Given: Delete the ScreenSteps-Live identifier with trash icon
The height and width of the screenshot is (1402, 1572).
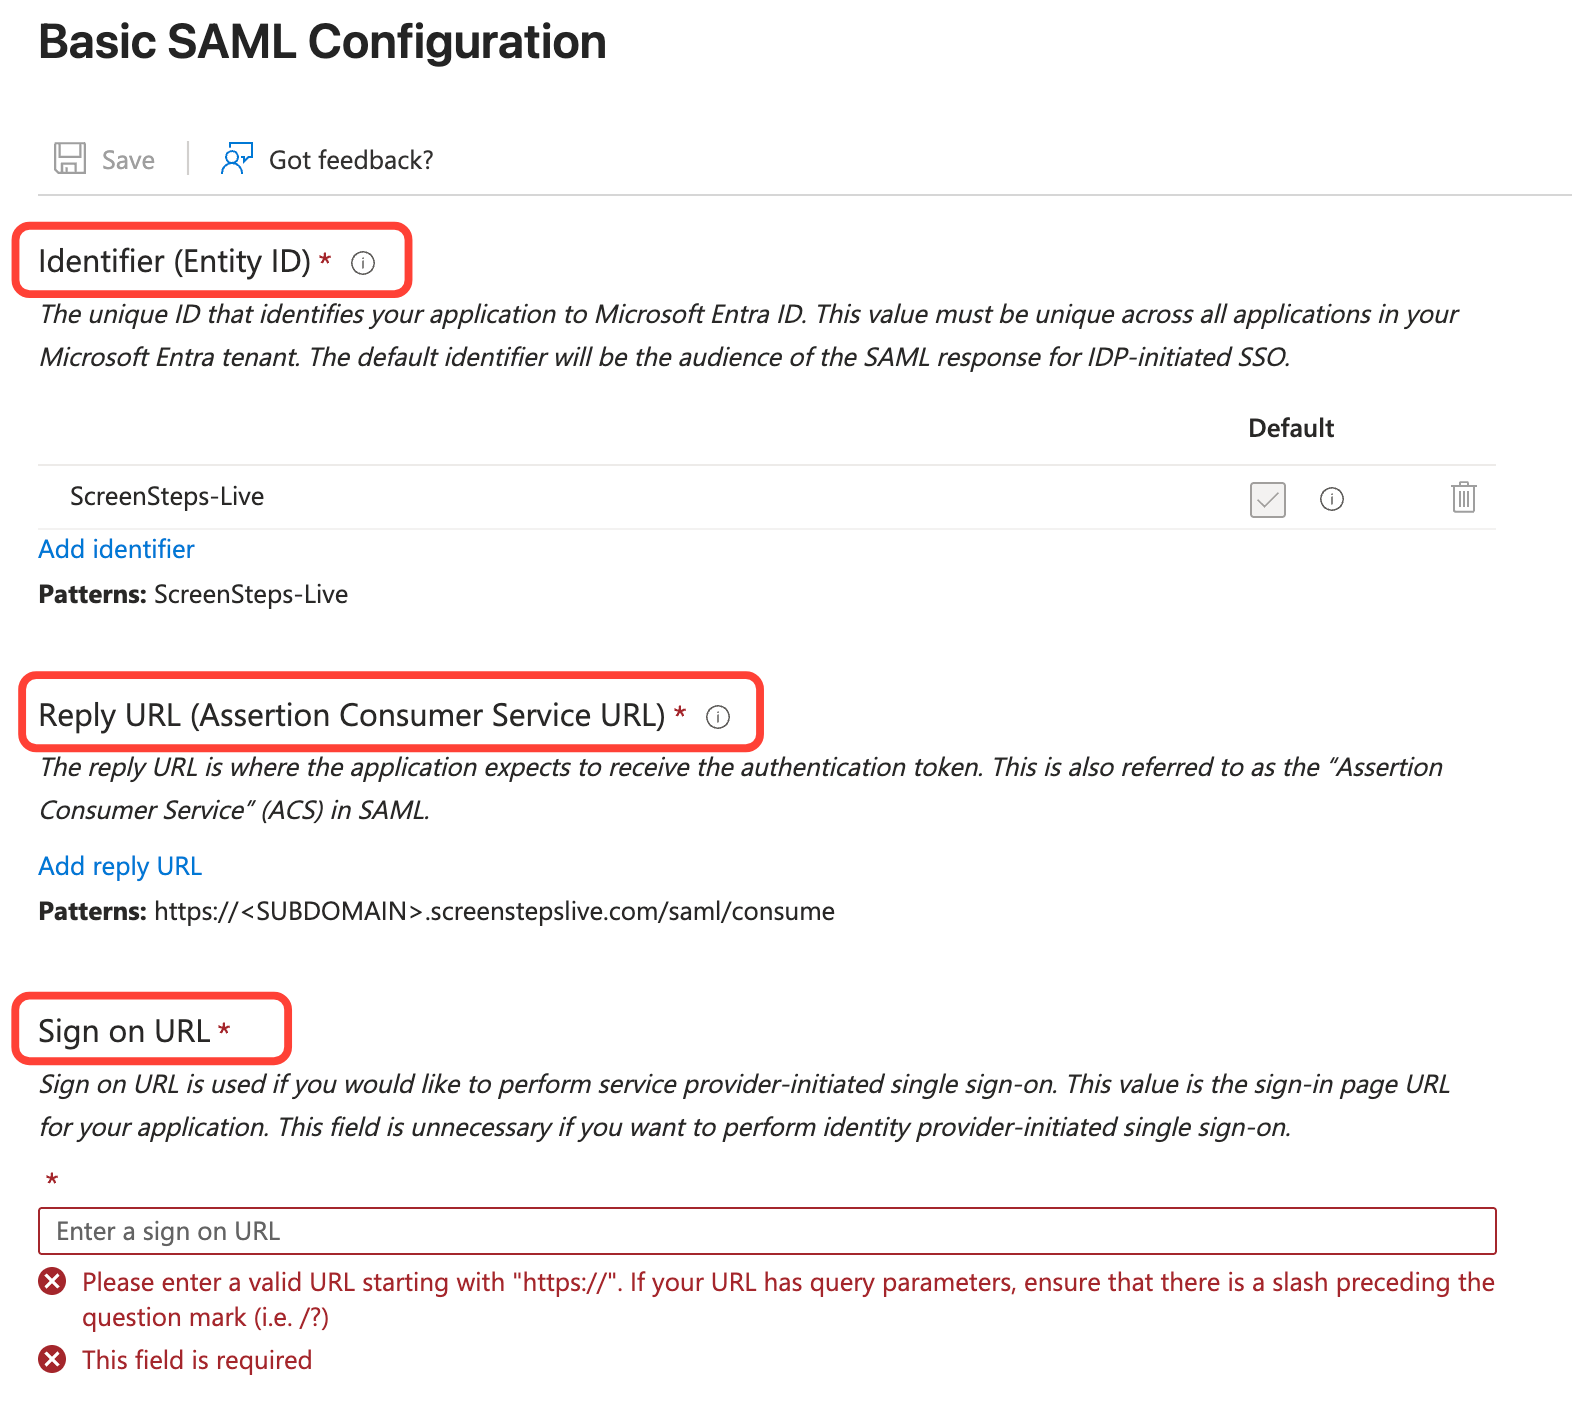Looking at the screenshot, I should (x=1463, y=497).
